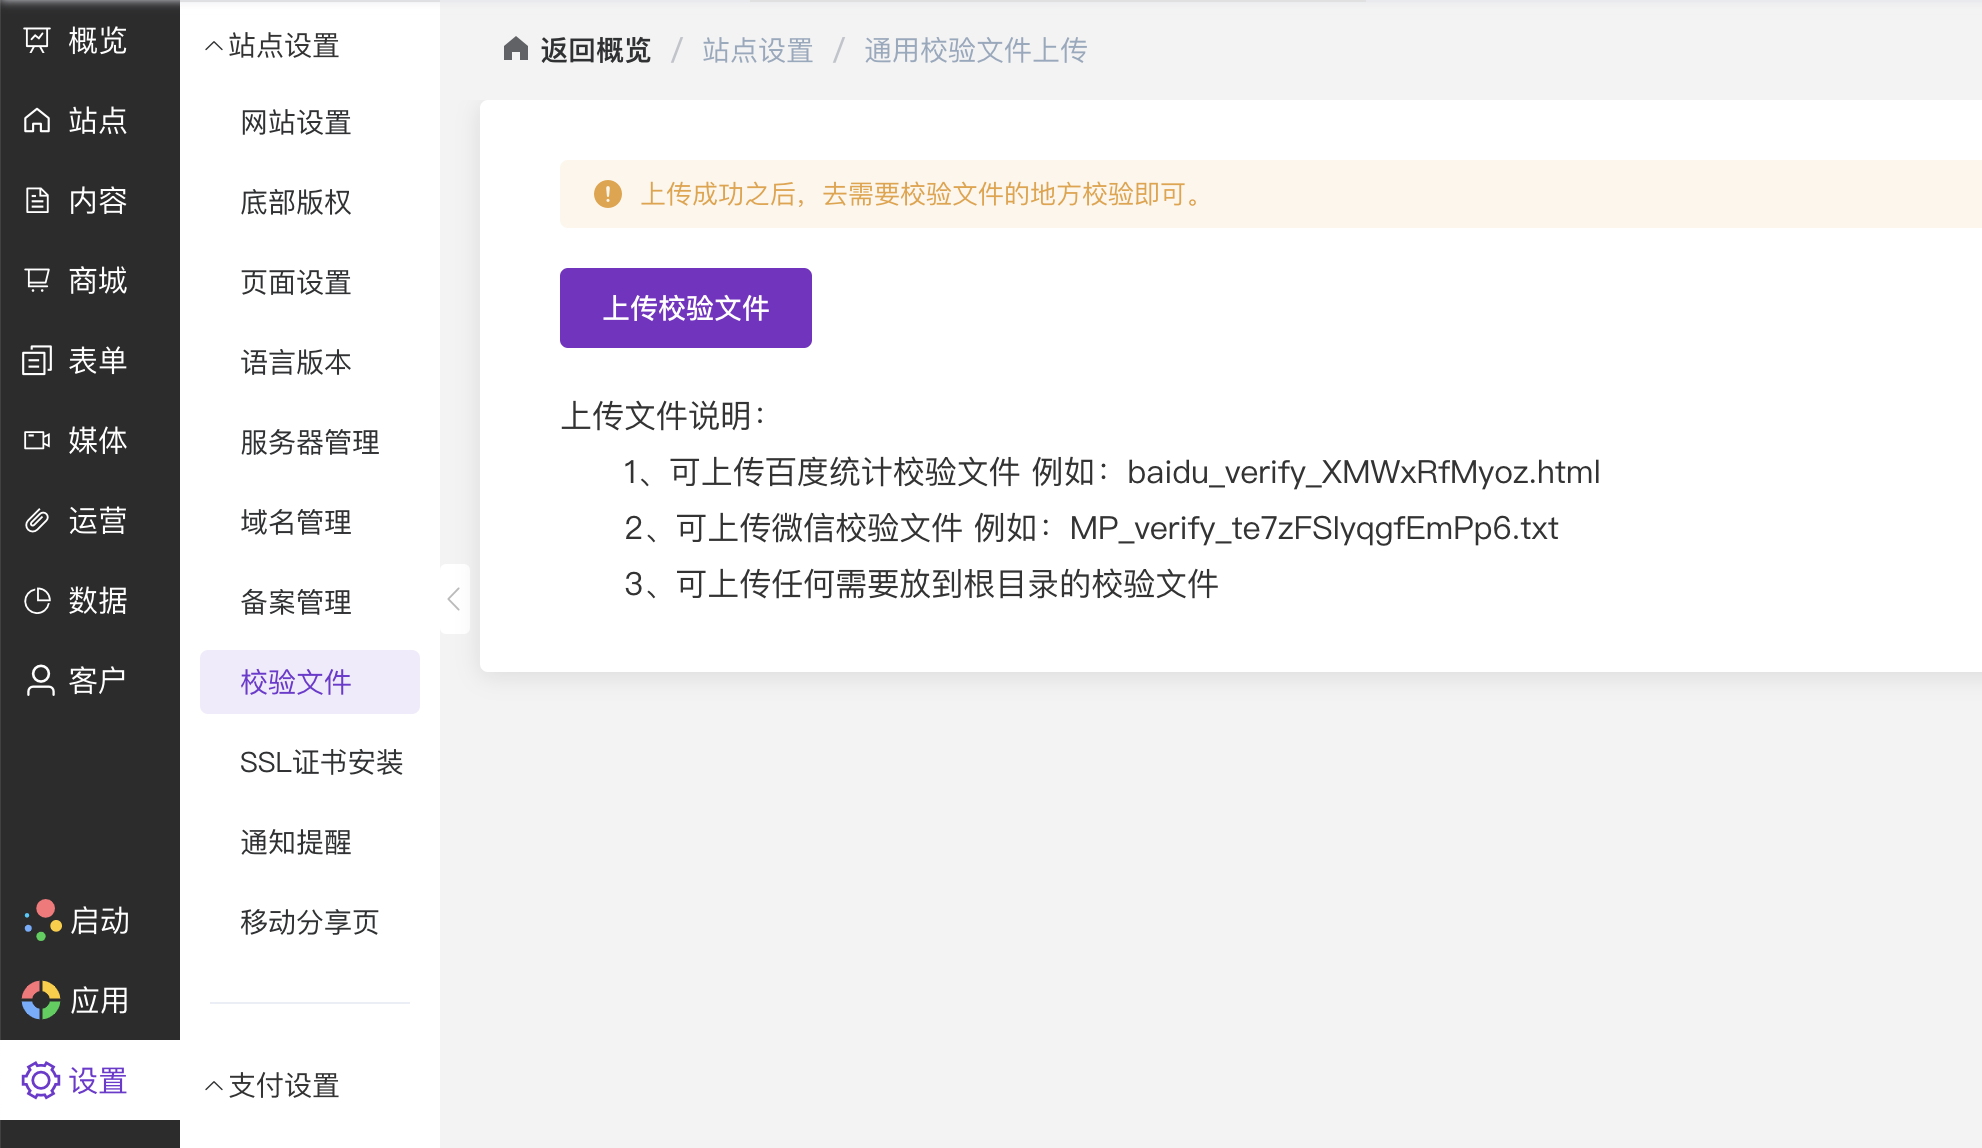Click the 表单 form icon
The width and height of the screenshot is (1982, 1148).
pos(37,361)
